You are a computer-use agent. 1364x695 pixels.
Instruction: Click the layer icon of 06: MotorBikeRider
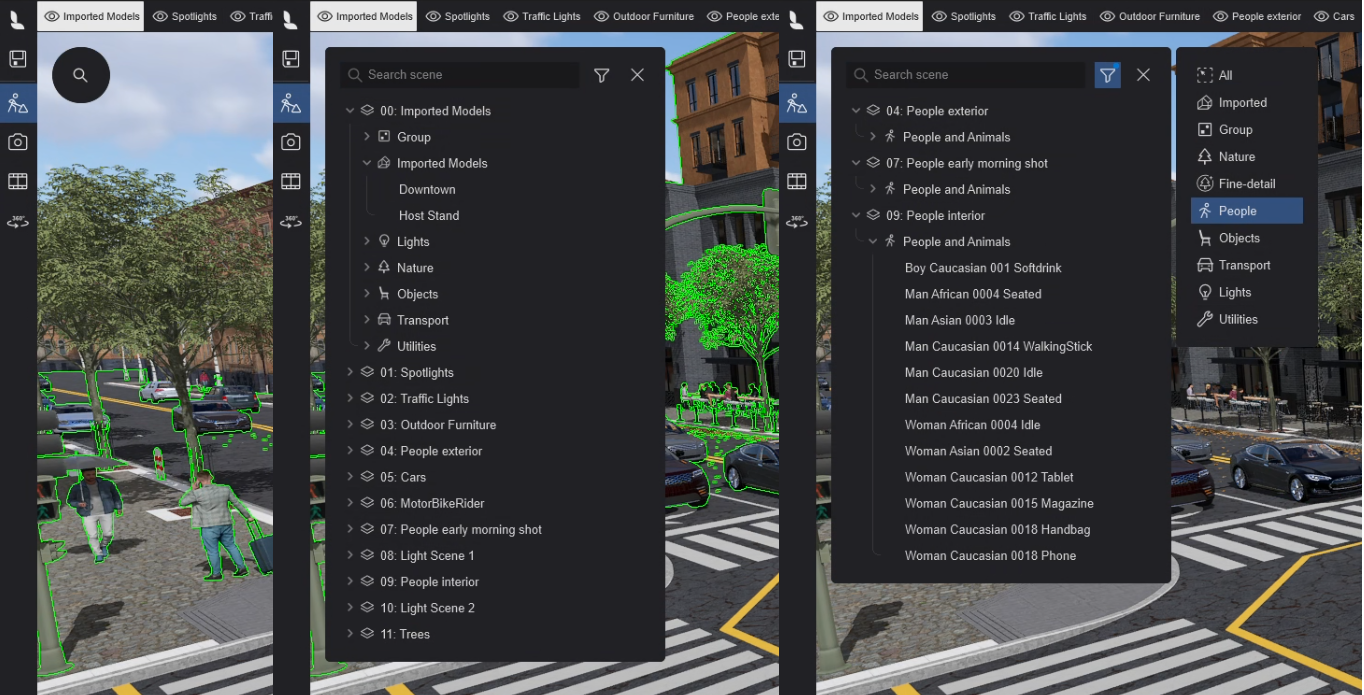click(367, 503)
